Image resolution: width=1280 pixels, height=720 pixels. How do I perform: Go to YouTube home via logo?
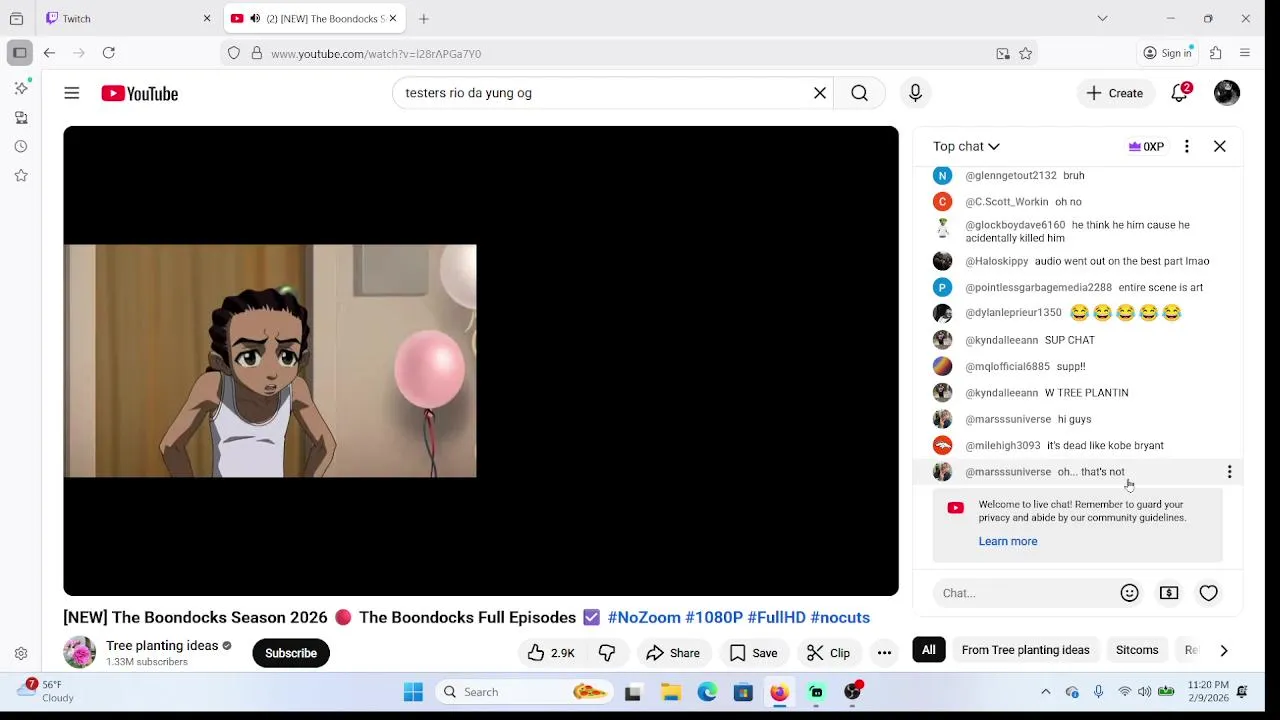coord(139,93)
